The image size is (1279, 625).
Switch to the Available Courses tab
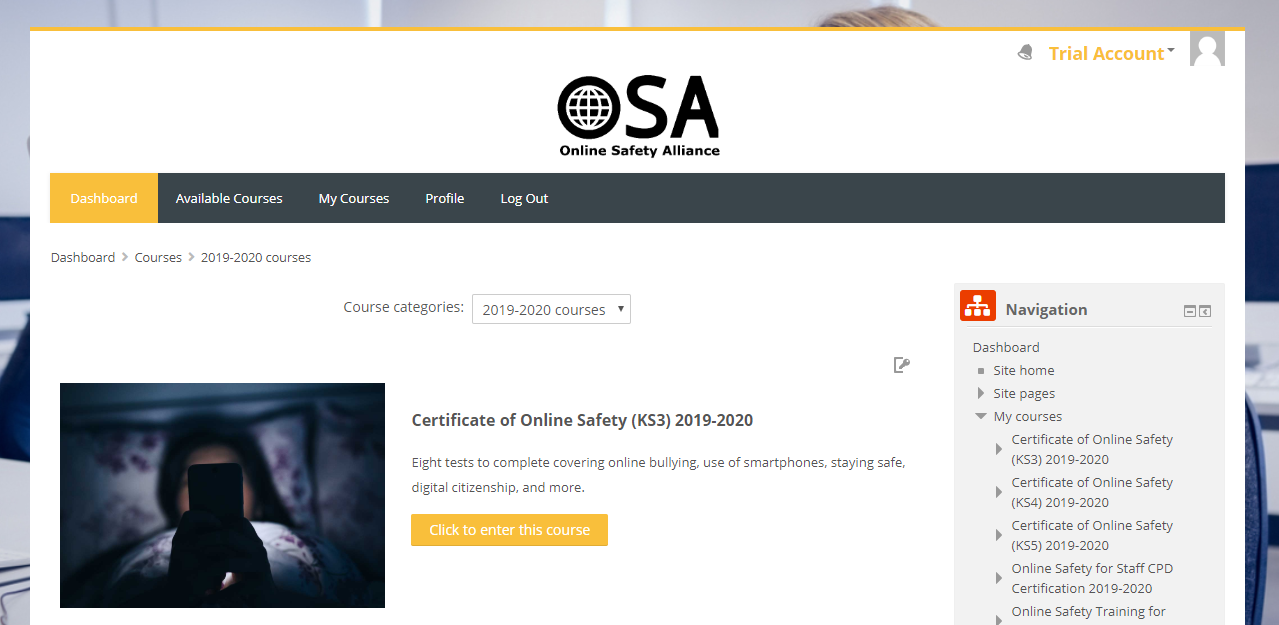(229, 197)
